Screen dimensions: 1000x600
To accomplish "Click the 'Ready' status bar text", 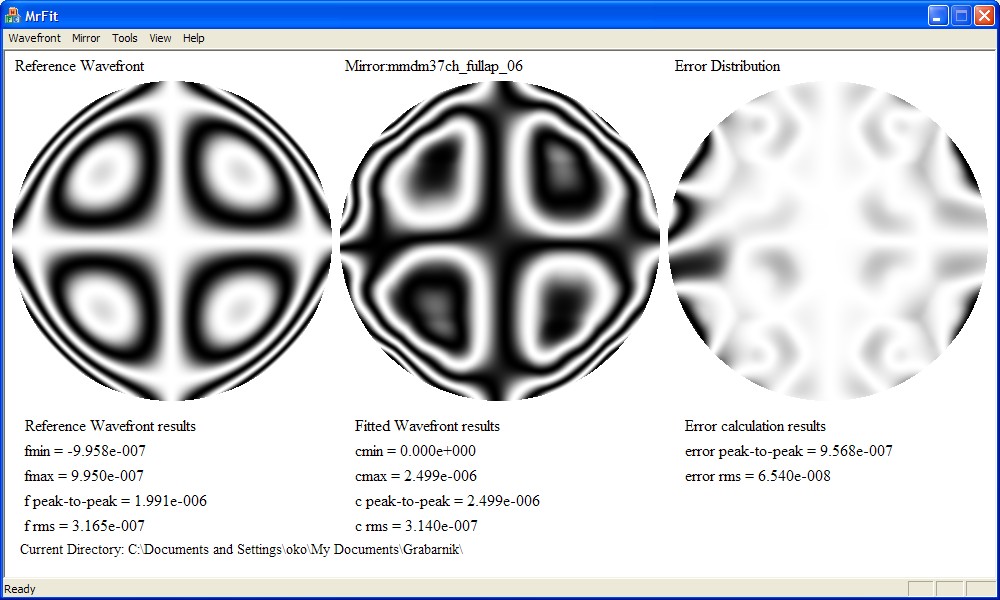I will [20, 589].
